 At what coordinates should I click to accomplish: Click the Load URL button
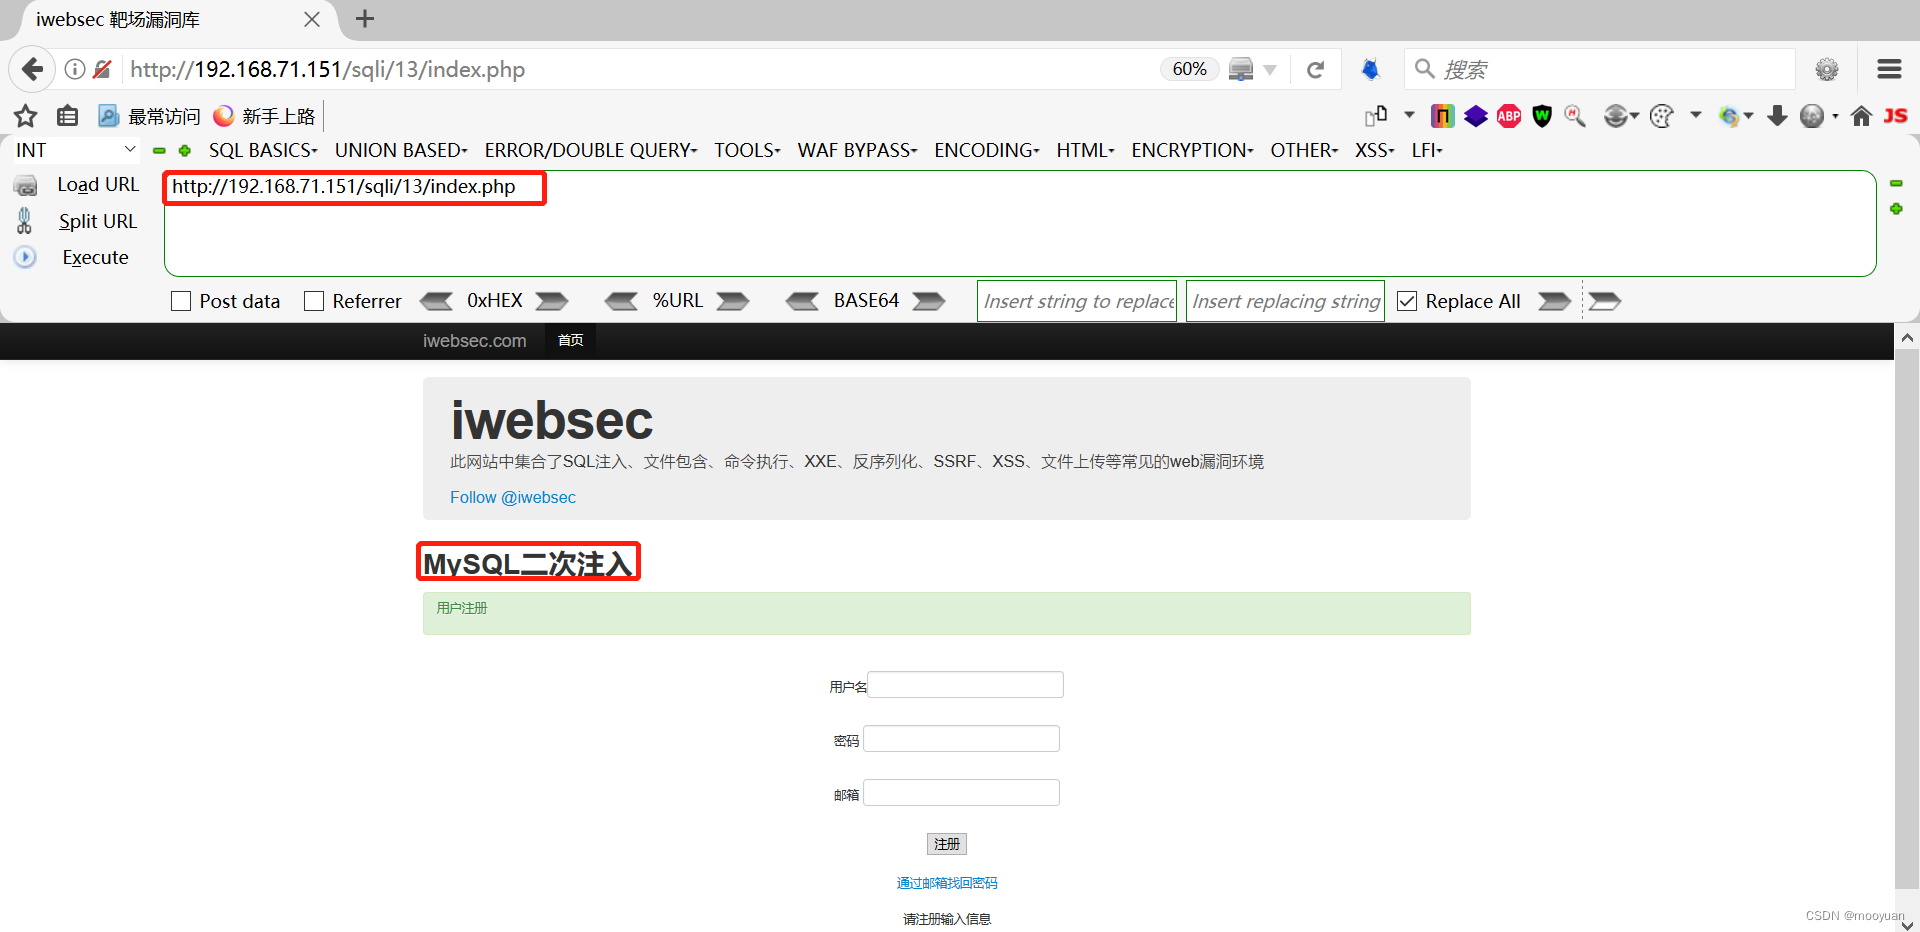coord(97,185)
